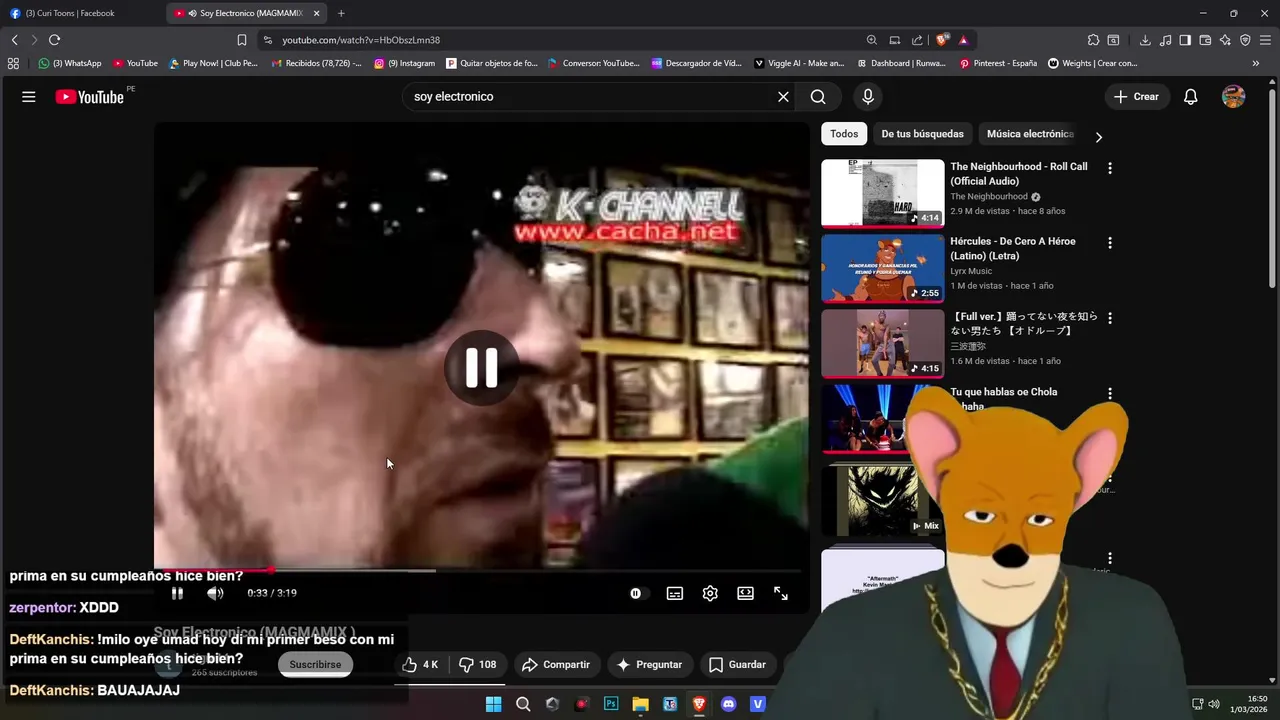
Task: Open the player settings gear
Action: (710, 593)
